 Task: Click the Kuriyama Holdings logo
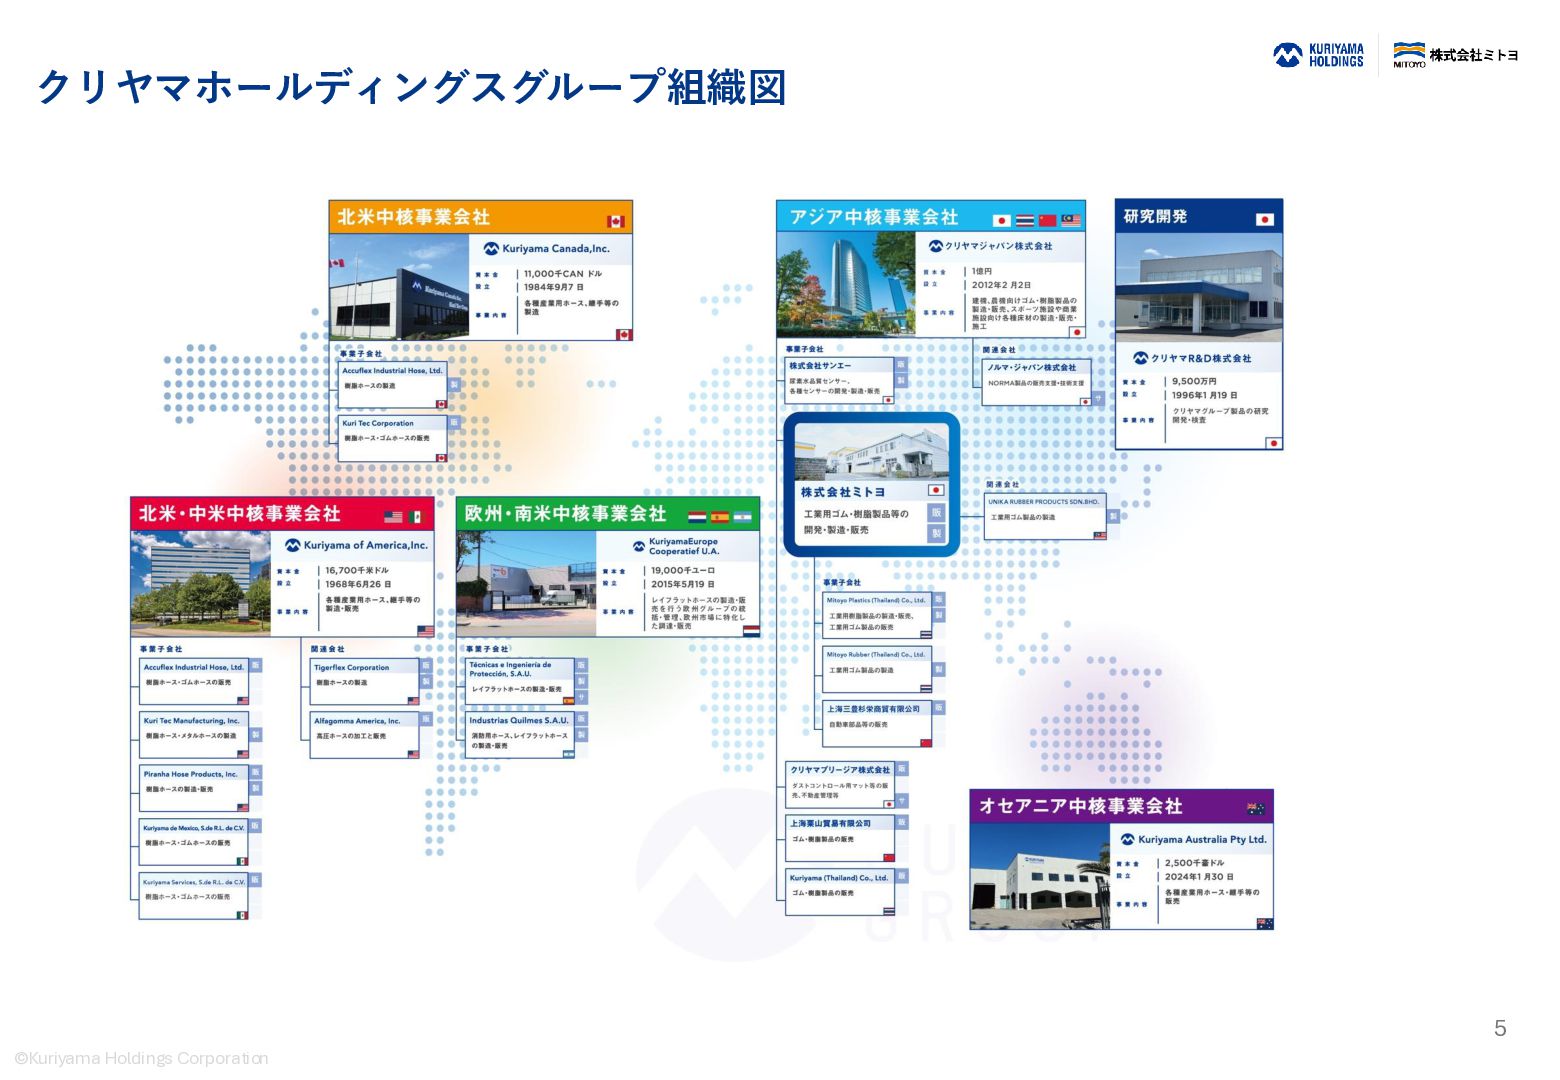click(1319, 55)
